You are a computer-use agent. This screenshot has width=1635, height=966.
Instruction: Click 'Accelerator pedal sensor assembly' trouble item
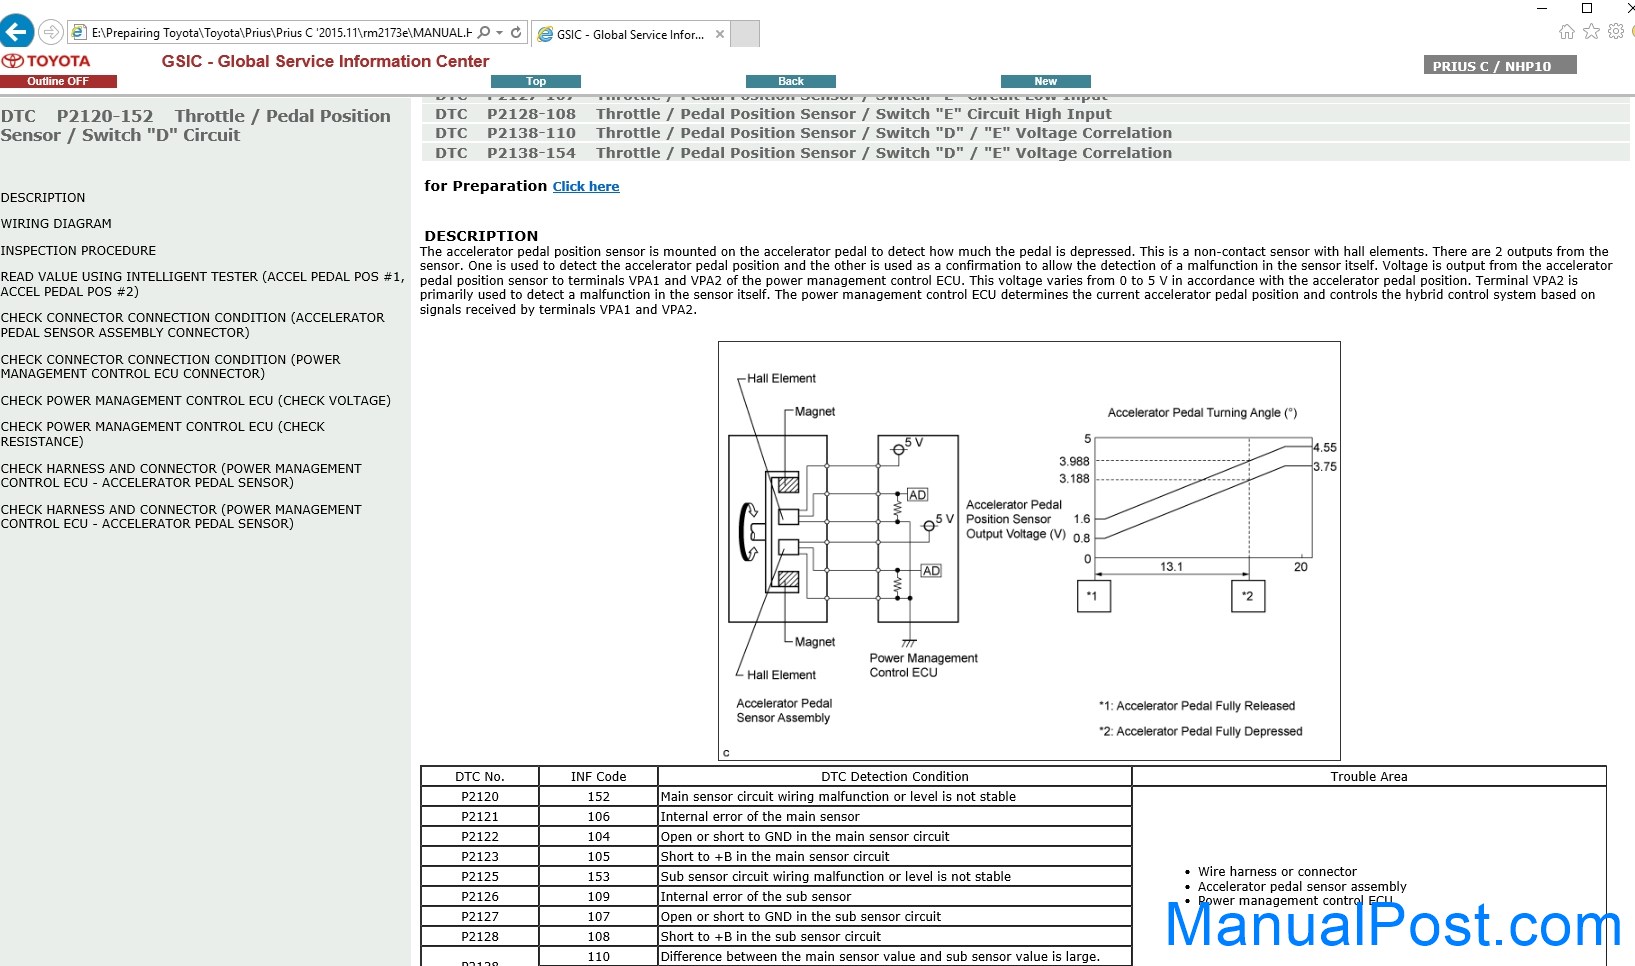point(1302,887)
